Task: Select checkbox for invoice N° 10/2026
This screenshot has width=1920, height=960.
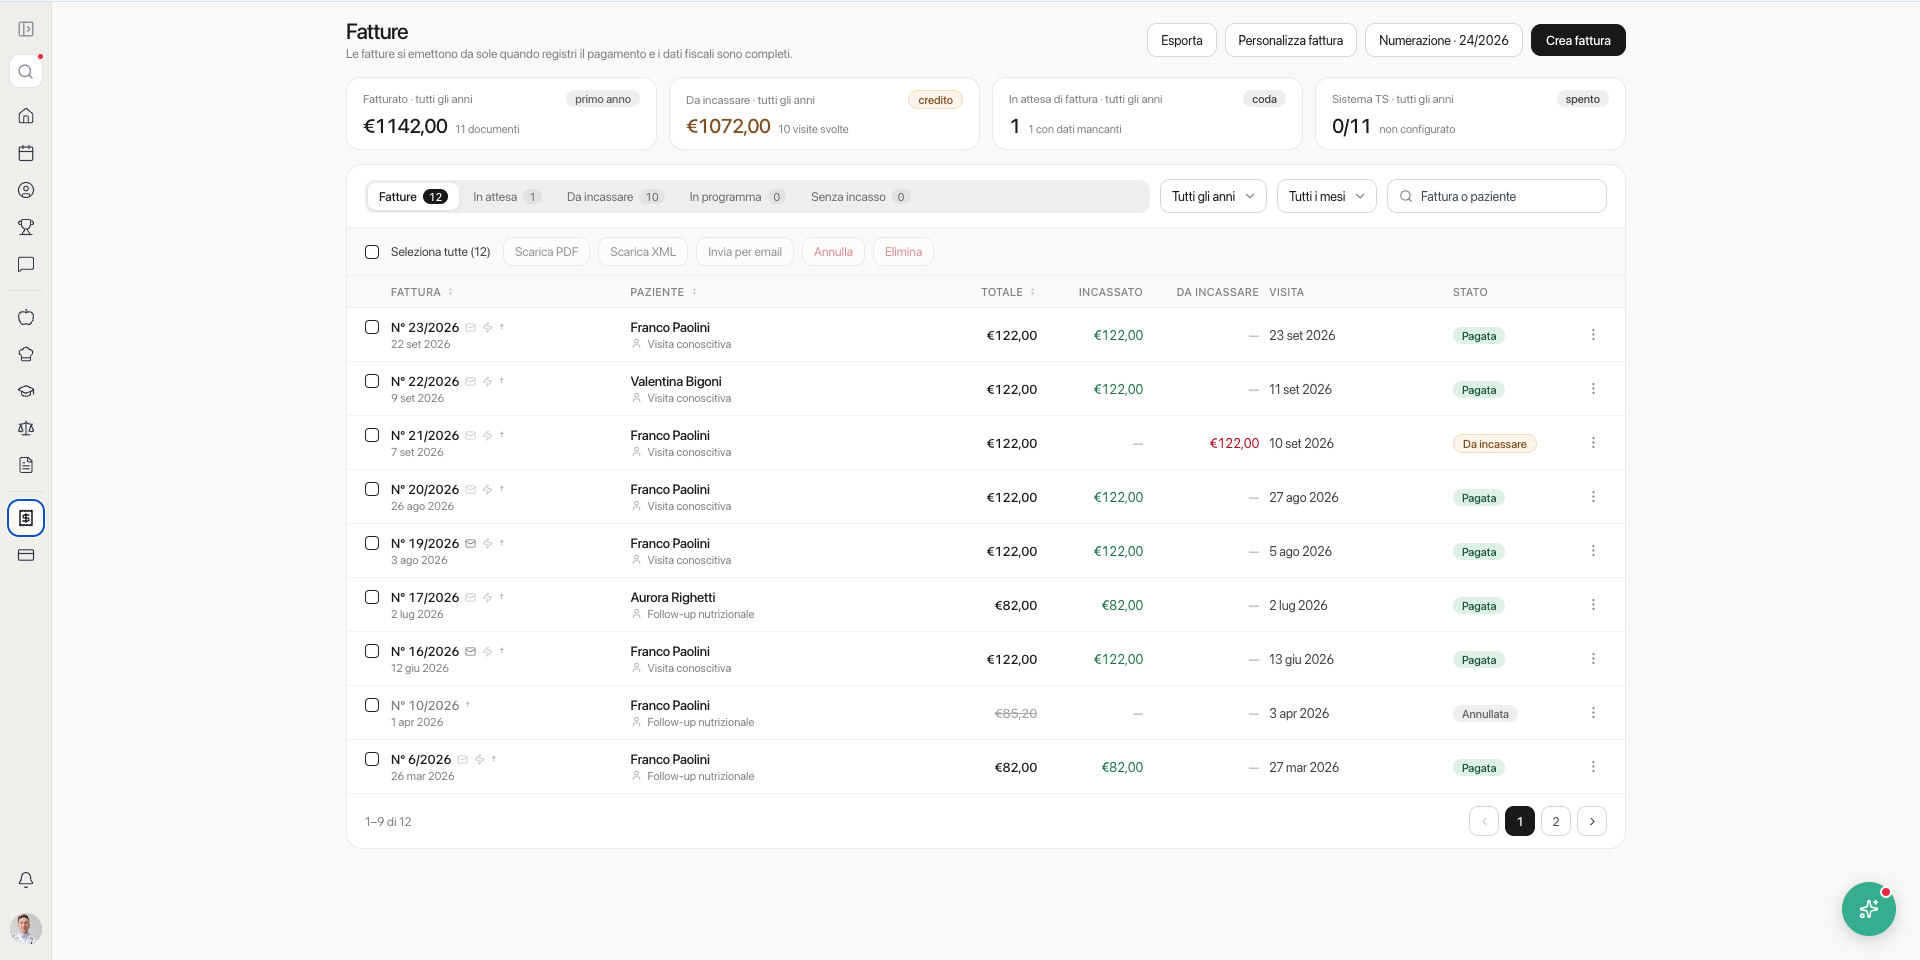Action: coord(372,705)
